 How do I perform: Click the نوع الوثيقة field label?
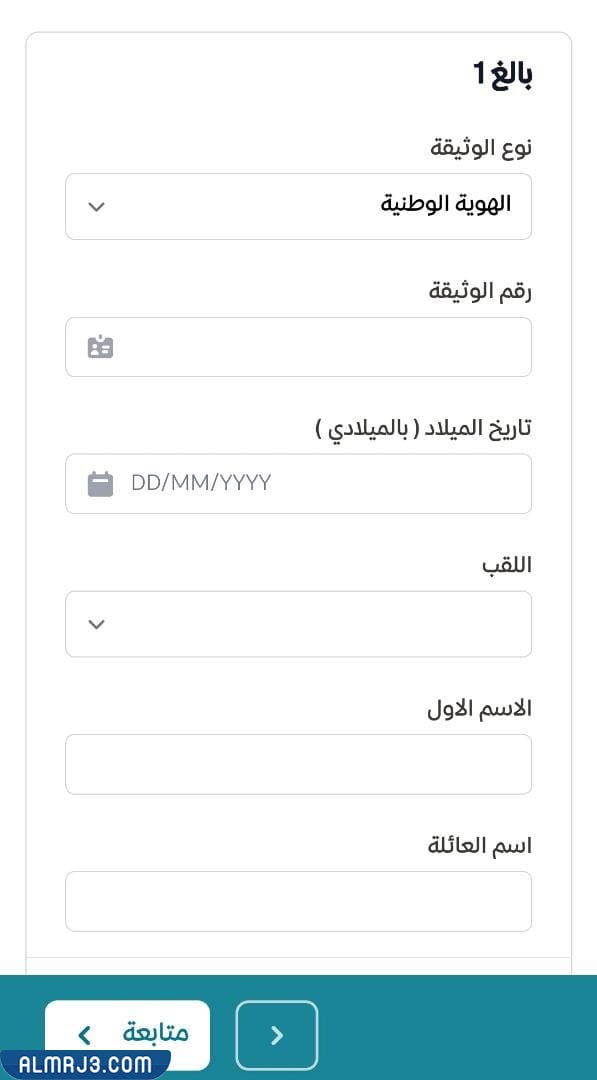[x=483, y=146]
